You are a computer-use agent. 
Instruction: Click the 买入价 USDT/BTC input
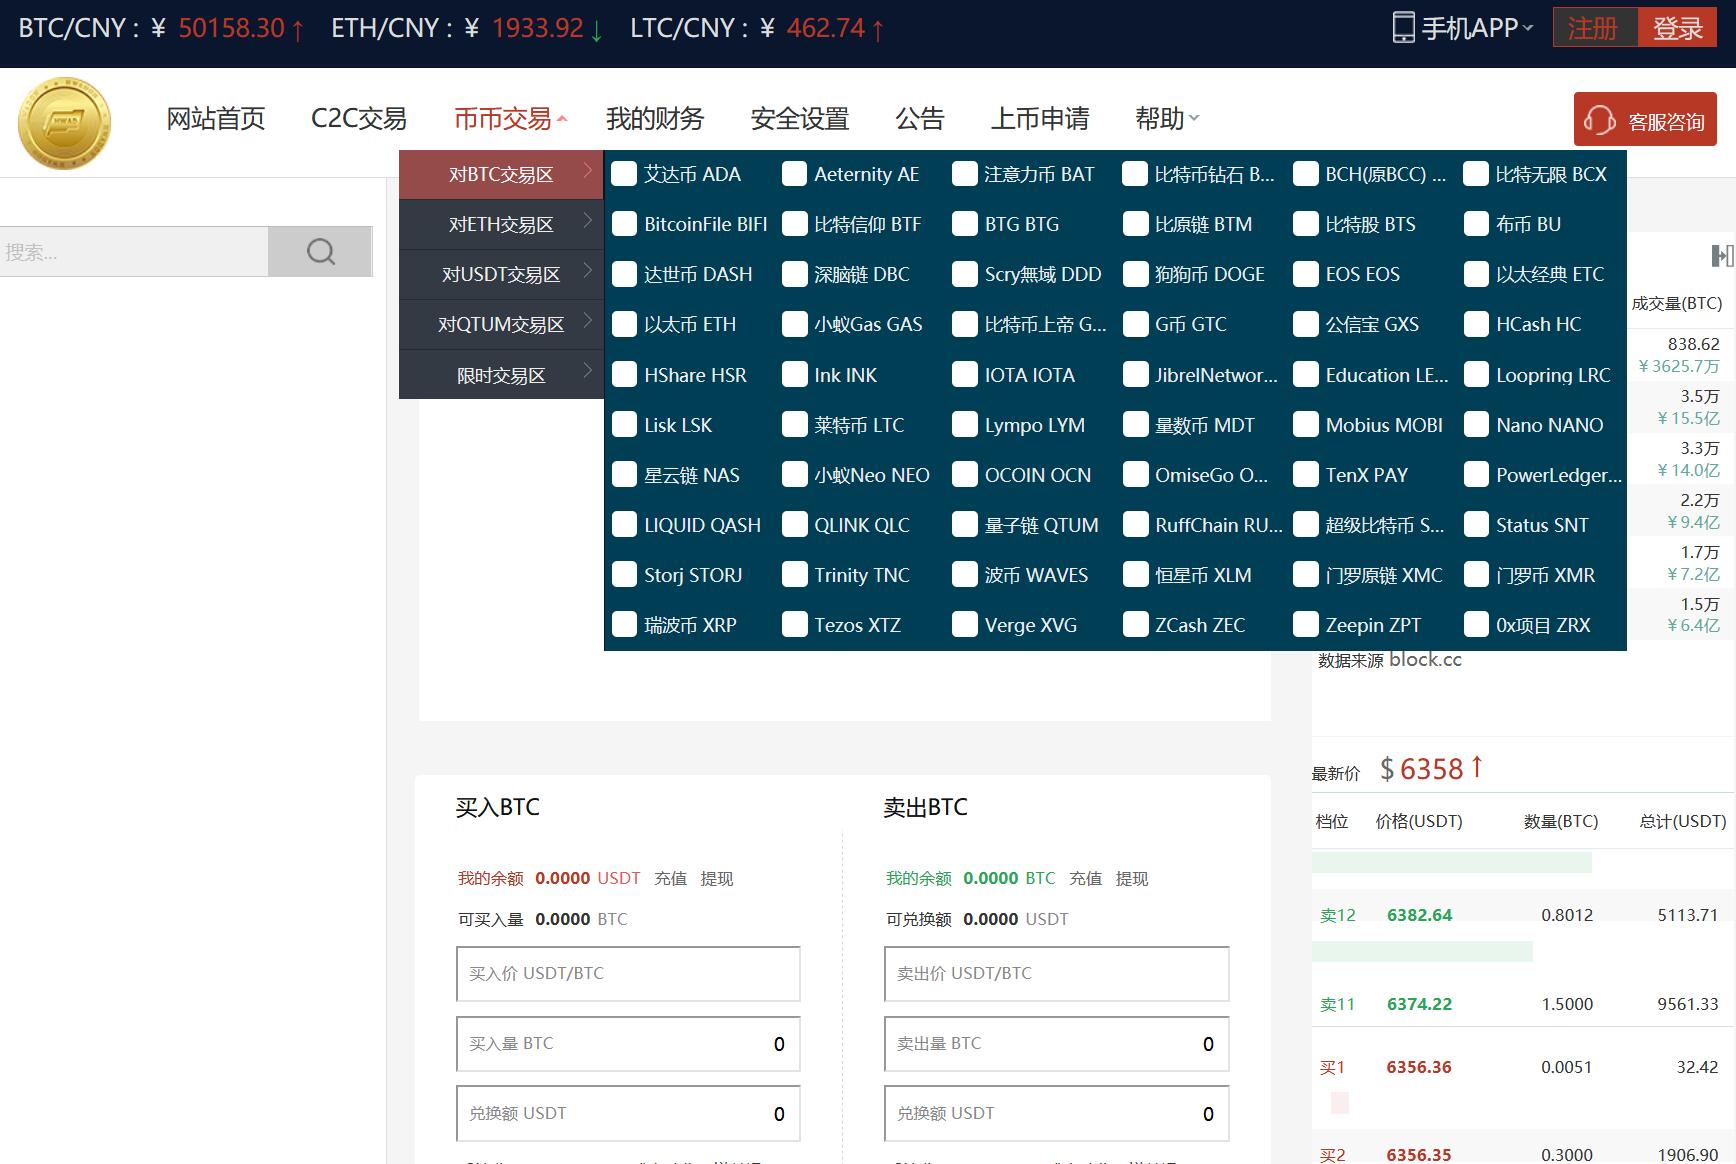(x=628, y=973)
